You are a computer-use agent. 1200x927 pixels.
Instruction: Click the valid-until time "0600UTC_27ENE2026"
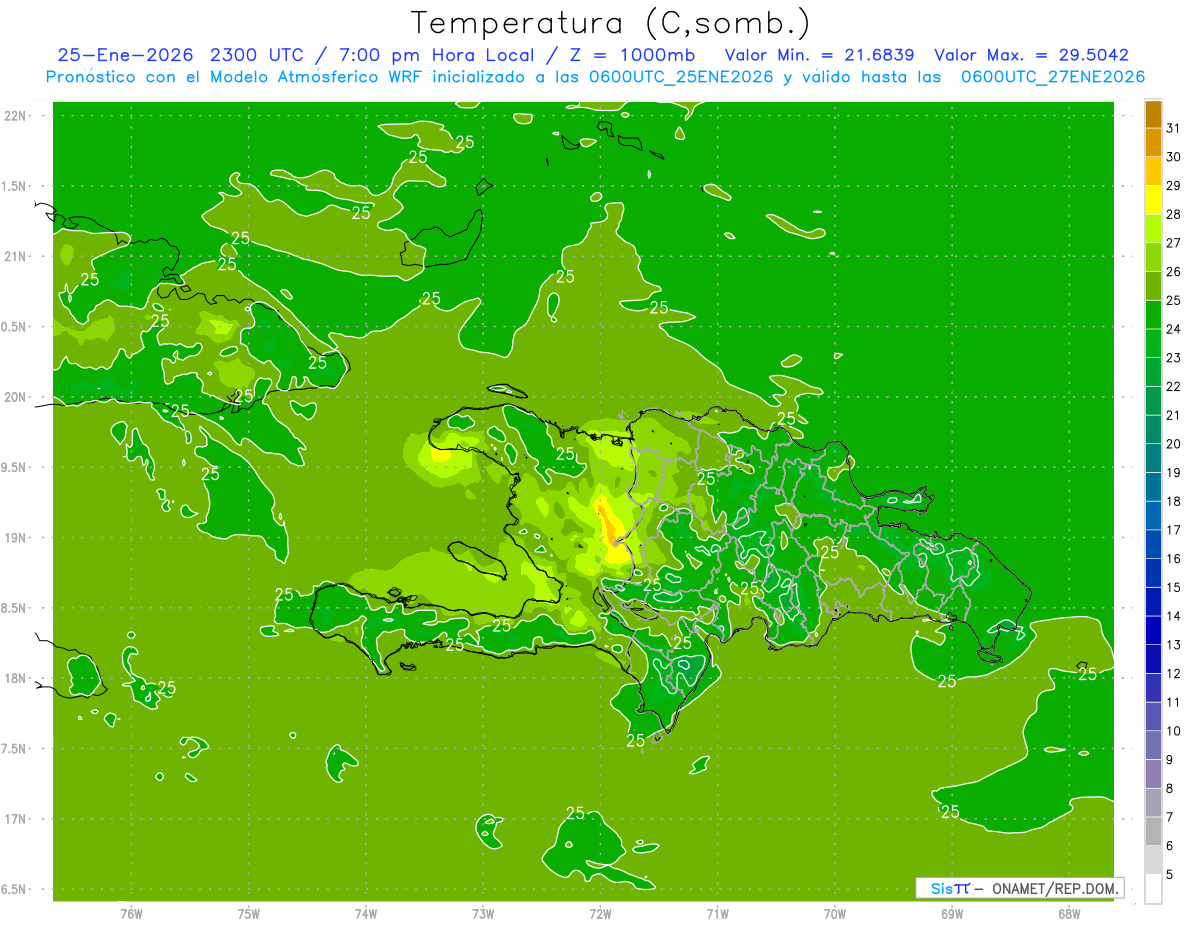pyautogui.click(x=1053, y=77)
